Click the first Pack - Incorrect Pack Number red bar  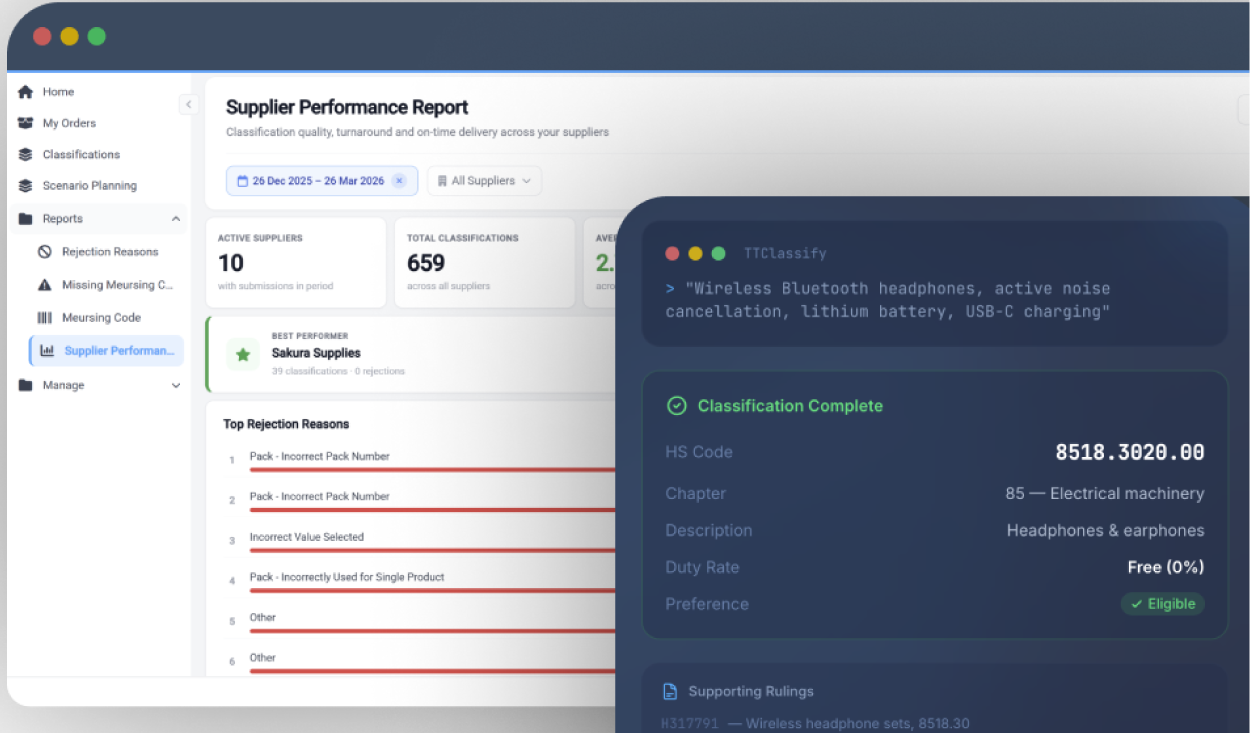(432, 470)
